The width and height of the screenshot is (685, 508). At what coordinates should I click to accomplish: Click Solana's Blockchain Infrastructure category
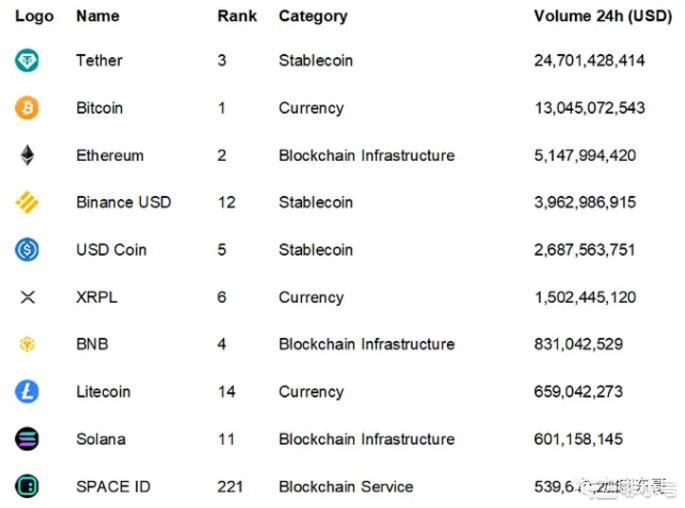tap(366, 439)
